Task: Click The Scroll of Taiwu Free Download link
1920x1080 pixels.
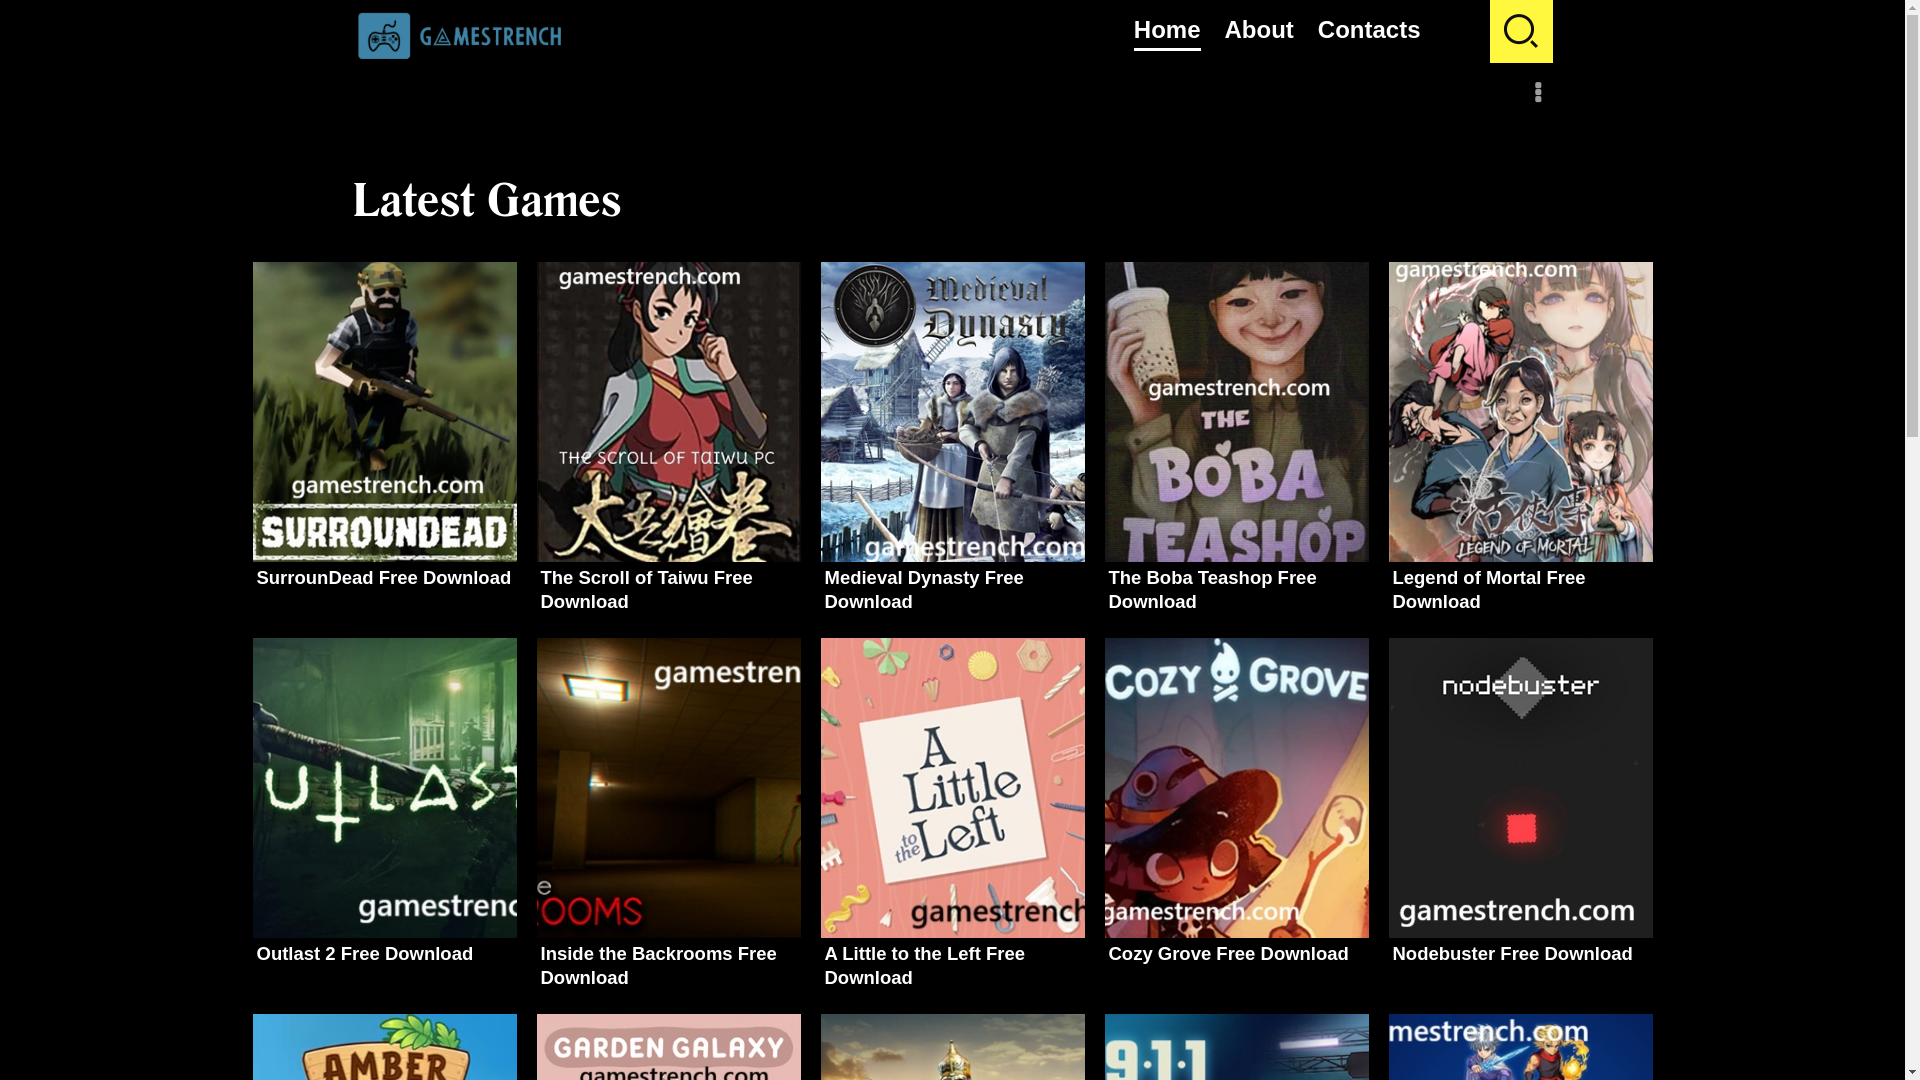Action: point(646,590)
